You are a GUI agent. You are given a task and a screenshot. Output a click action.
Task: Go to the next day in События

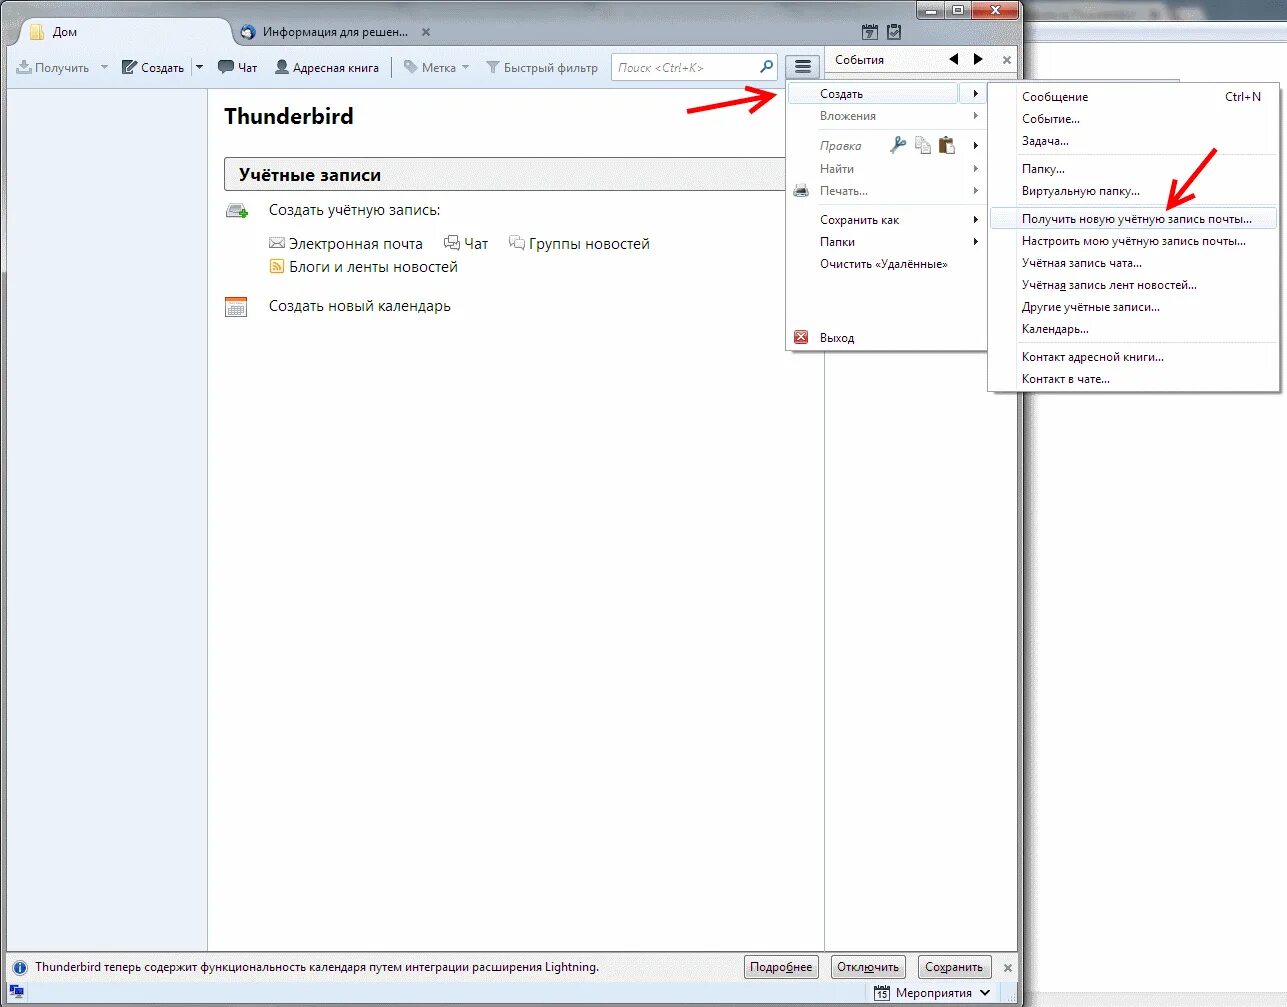tap(978, 59)
